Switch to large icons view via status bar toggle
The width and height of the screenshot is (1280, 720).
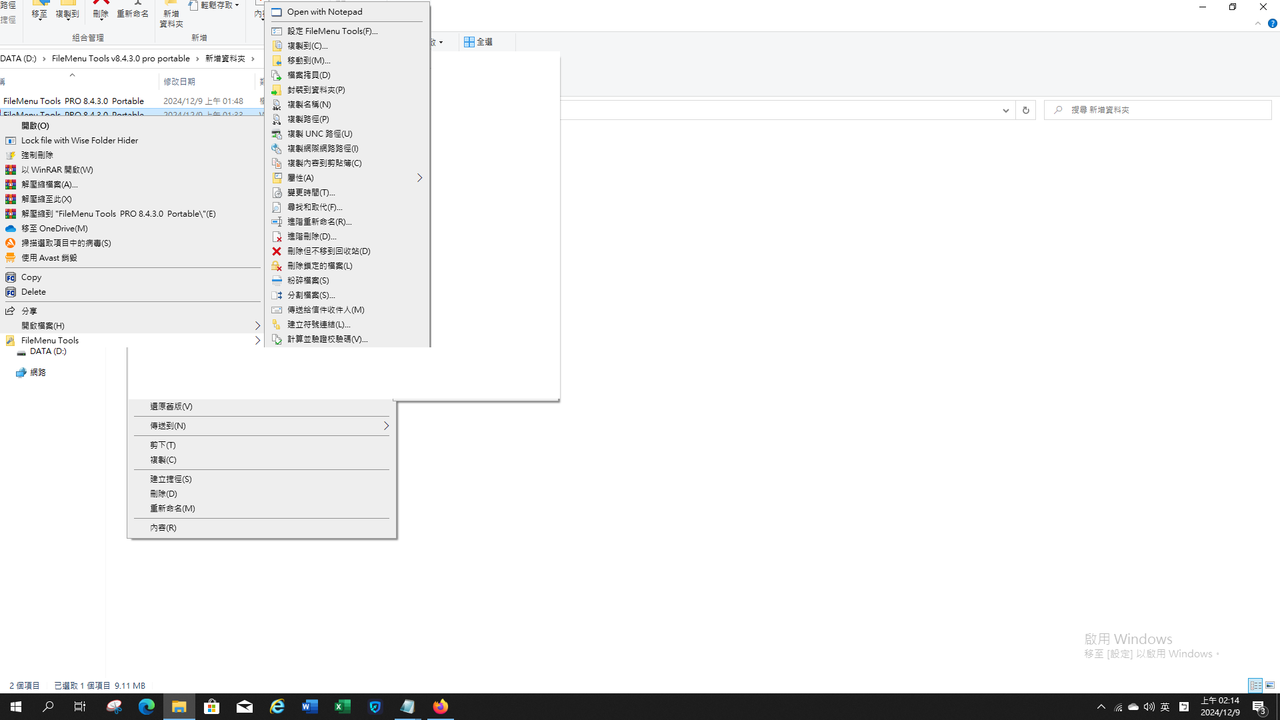point(1270,685)
